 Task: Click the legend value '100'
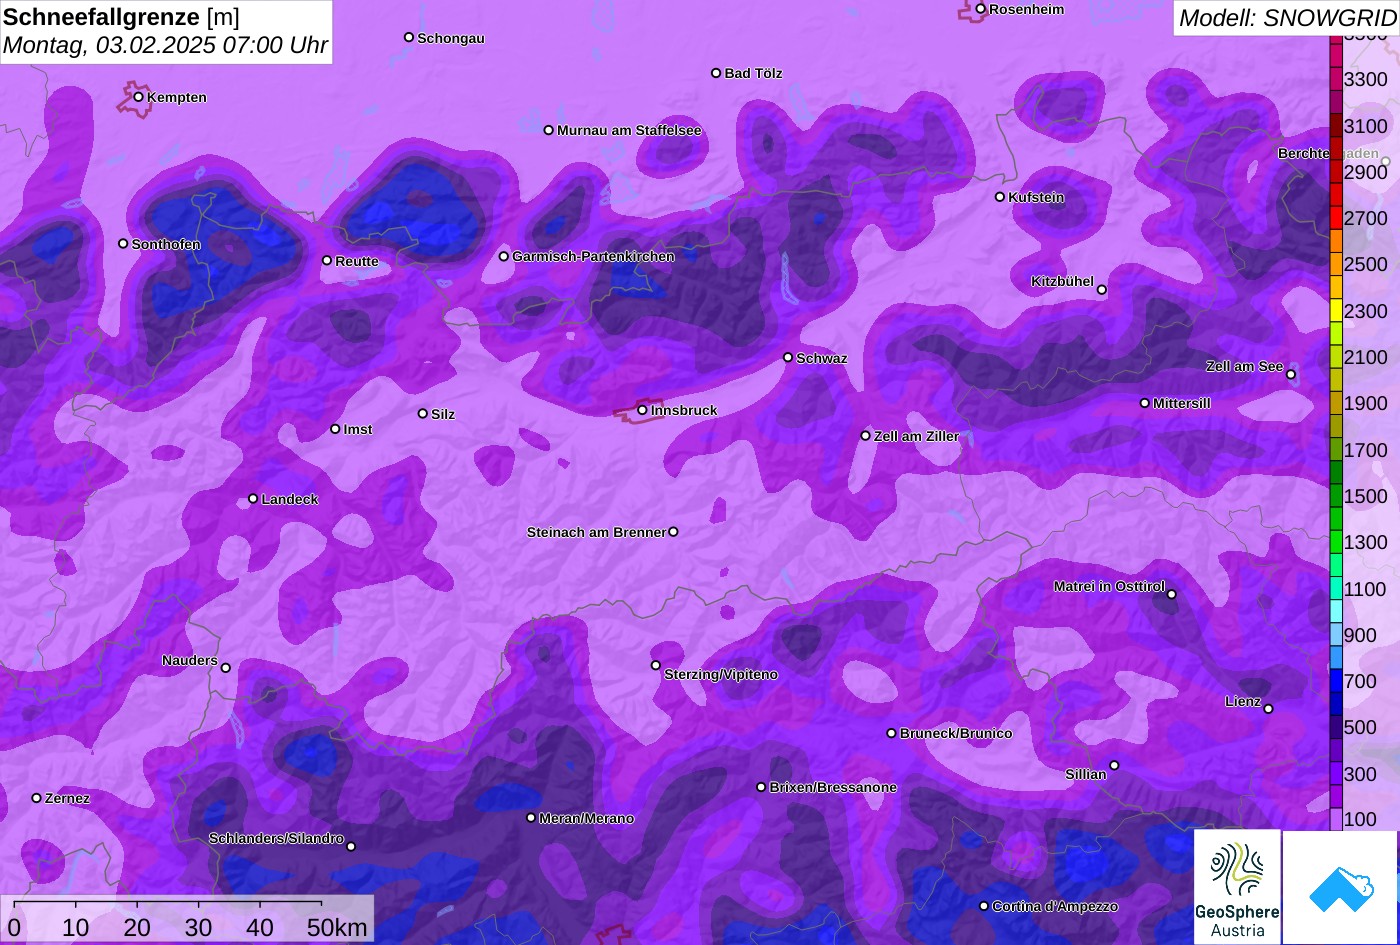[x=1361, y=819]
